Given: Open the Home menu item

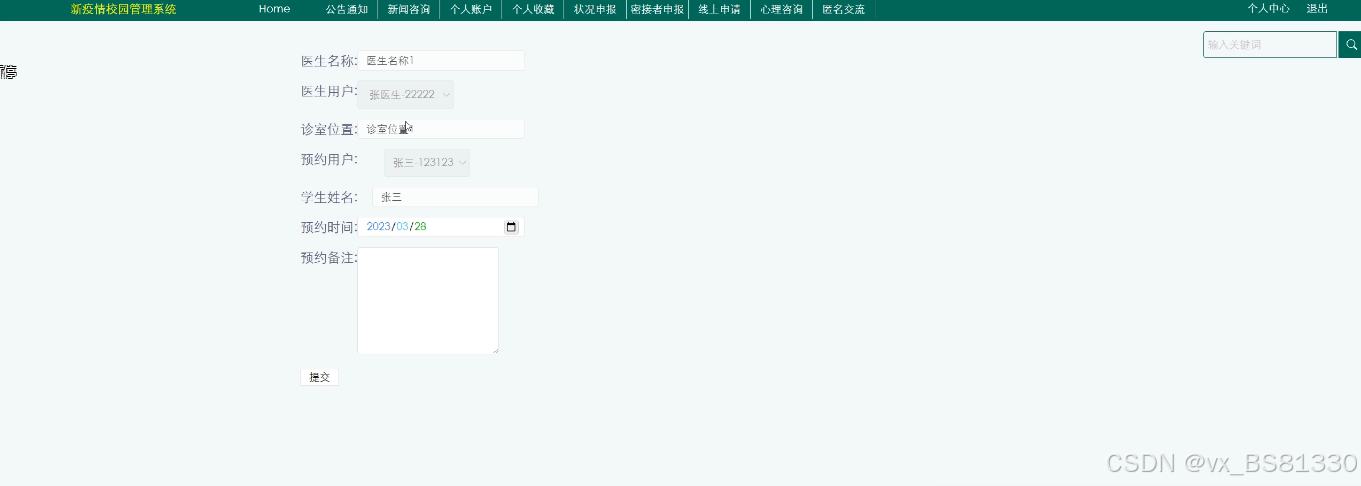Looking at the screenshot, I should [x=274, y=9].
